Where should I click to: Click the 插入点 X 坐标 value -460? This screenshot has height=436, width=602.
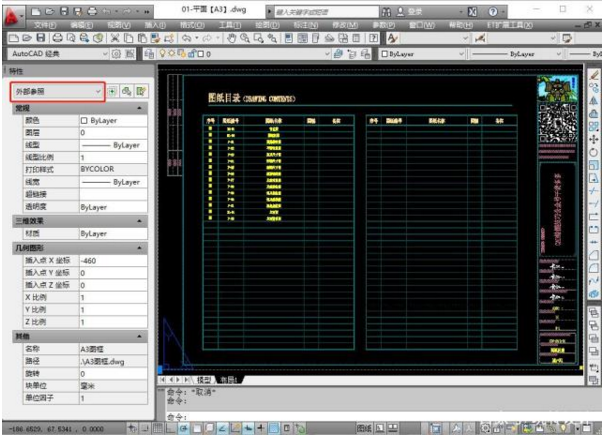(113, 261)
